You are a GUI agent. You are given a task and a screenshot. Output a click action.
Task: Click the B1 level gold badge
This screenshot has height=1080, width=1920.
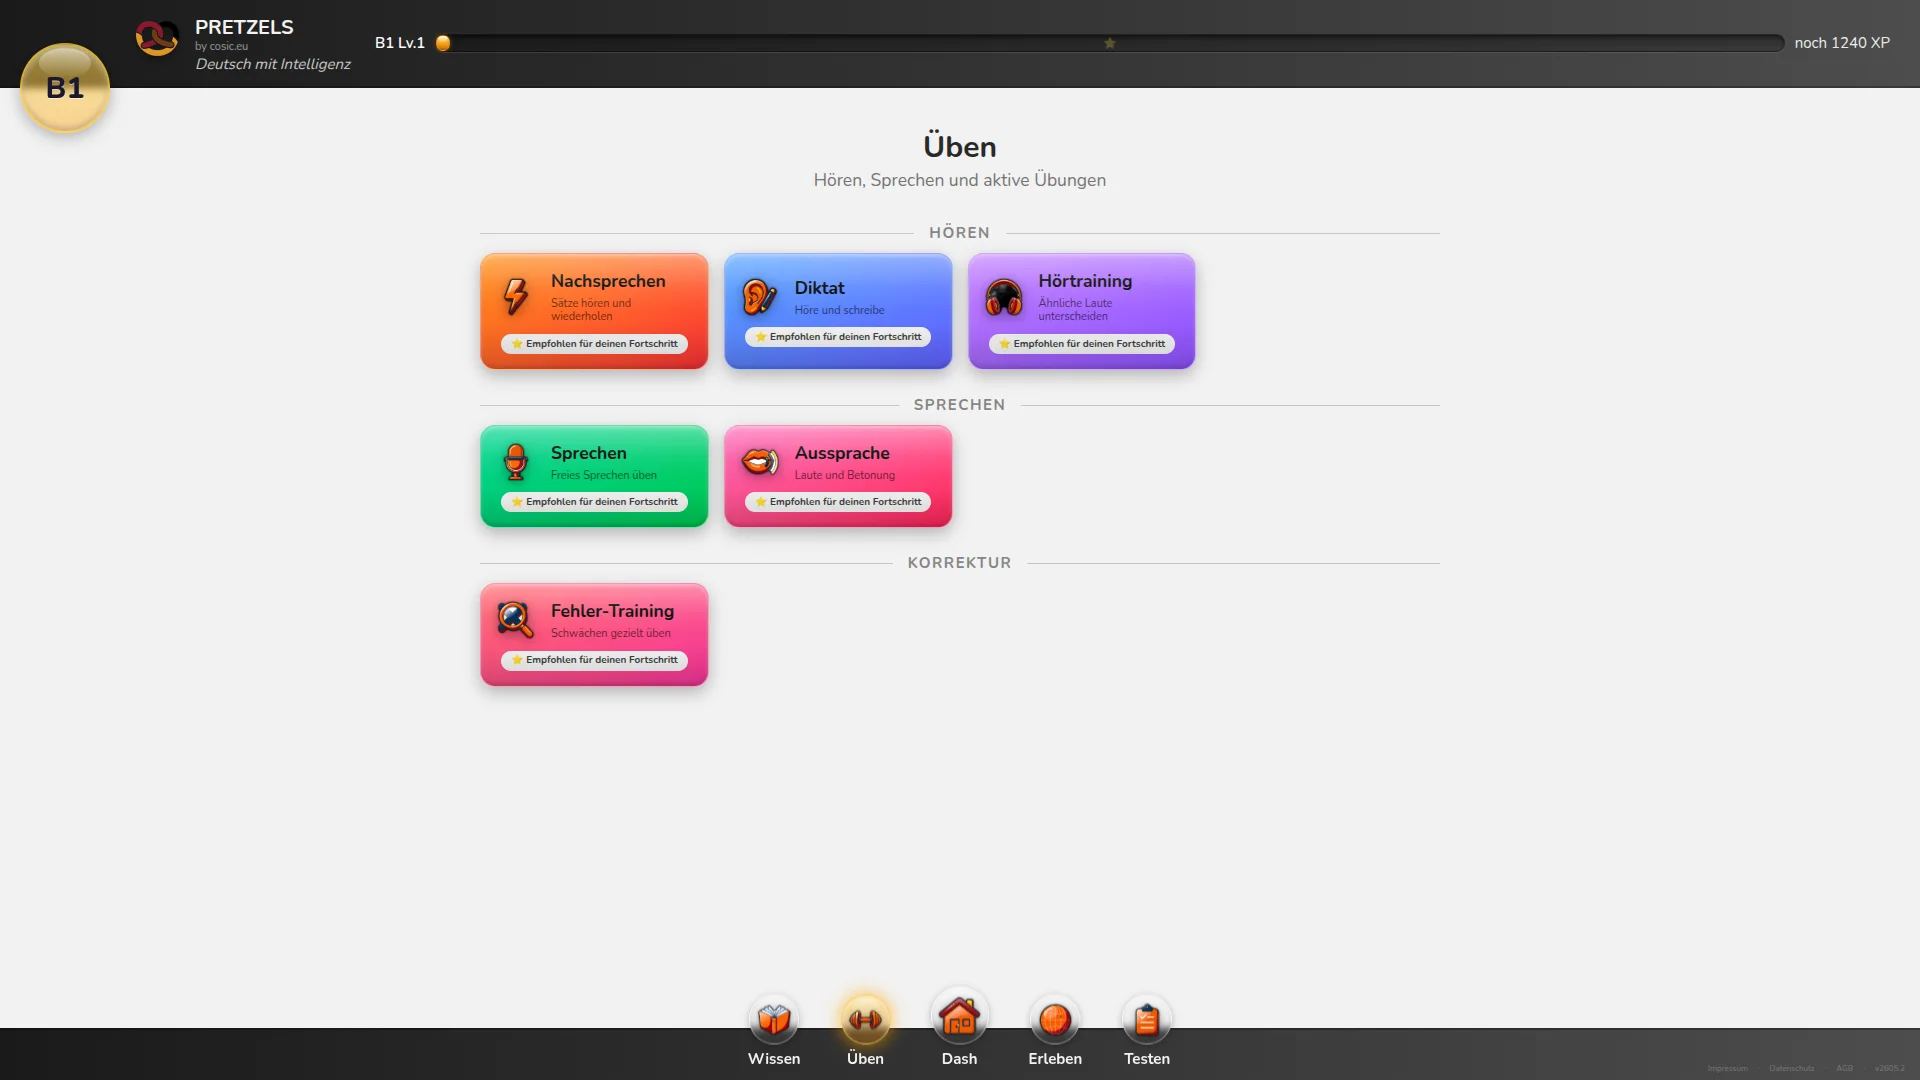[65, 88]
